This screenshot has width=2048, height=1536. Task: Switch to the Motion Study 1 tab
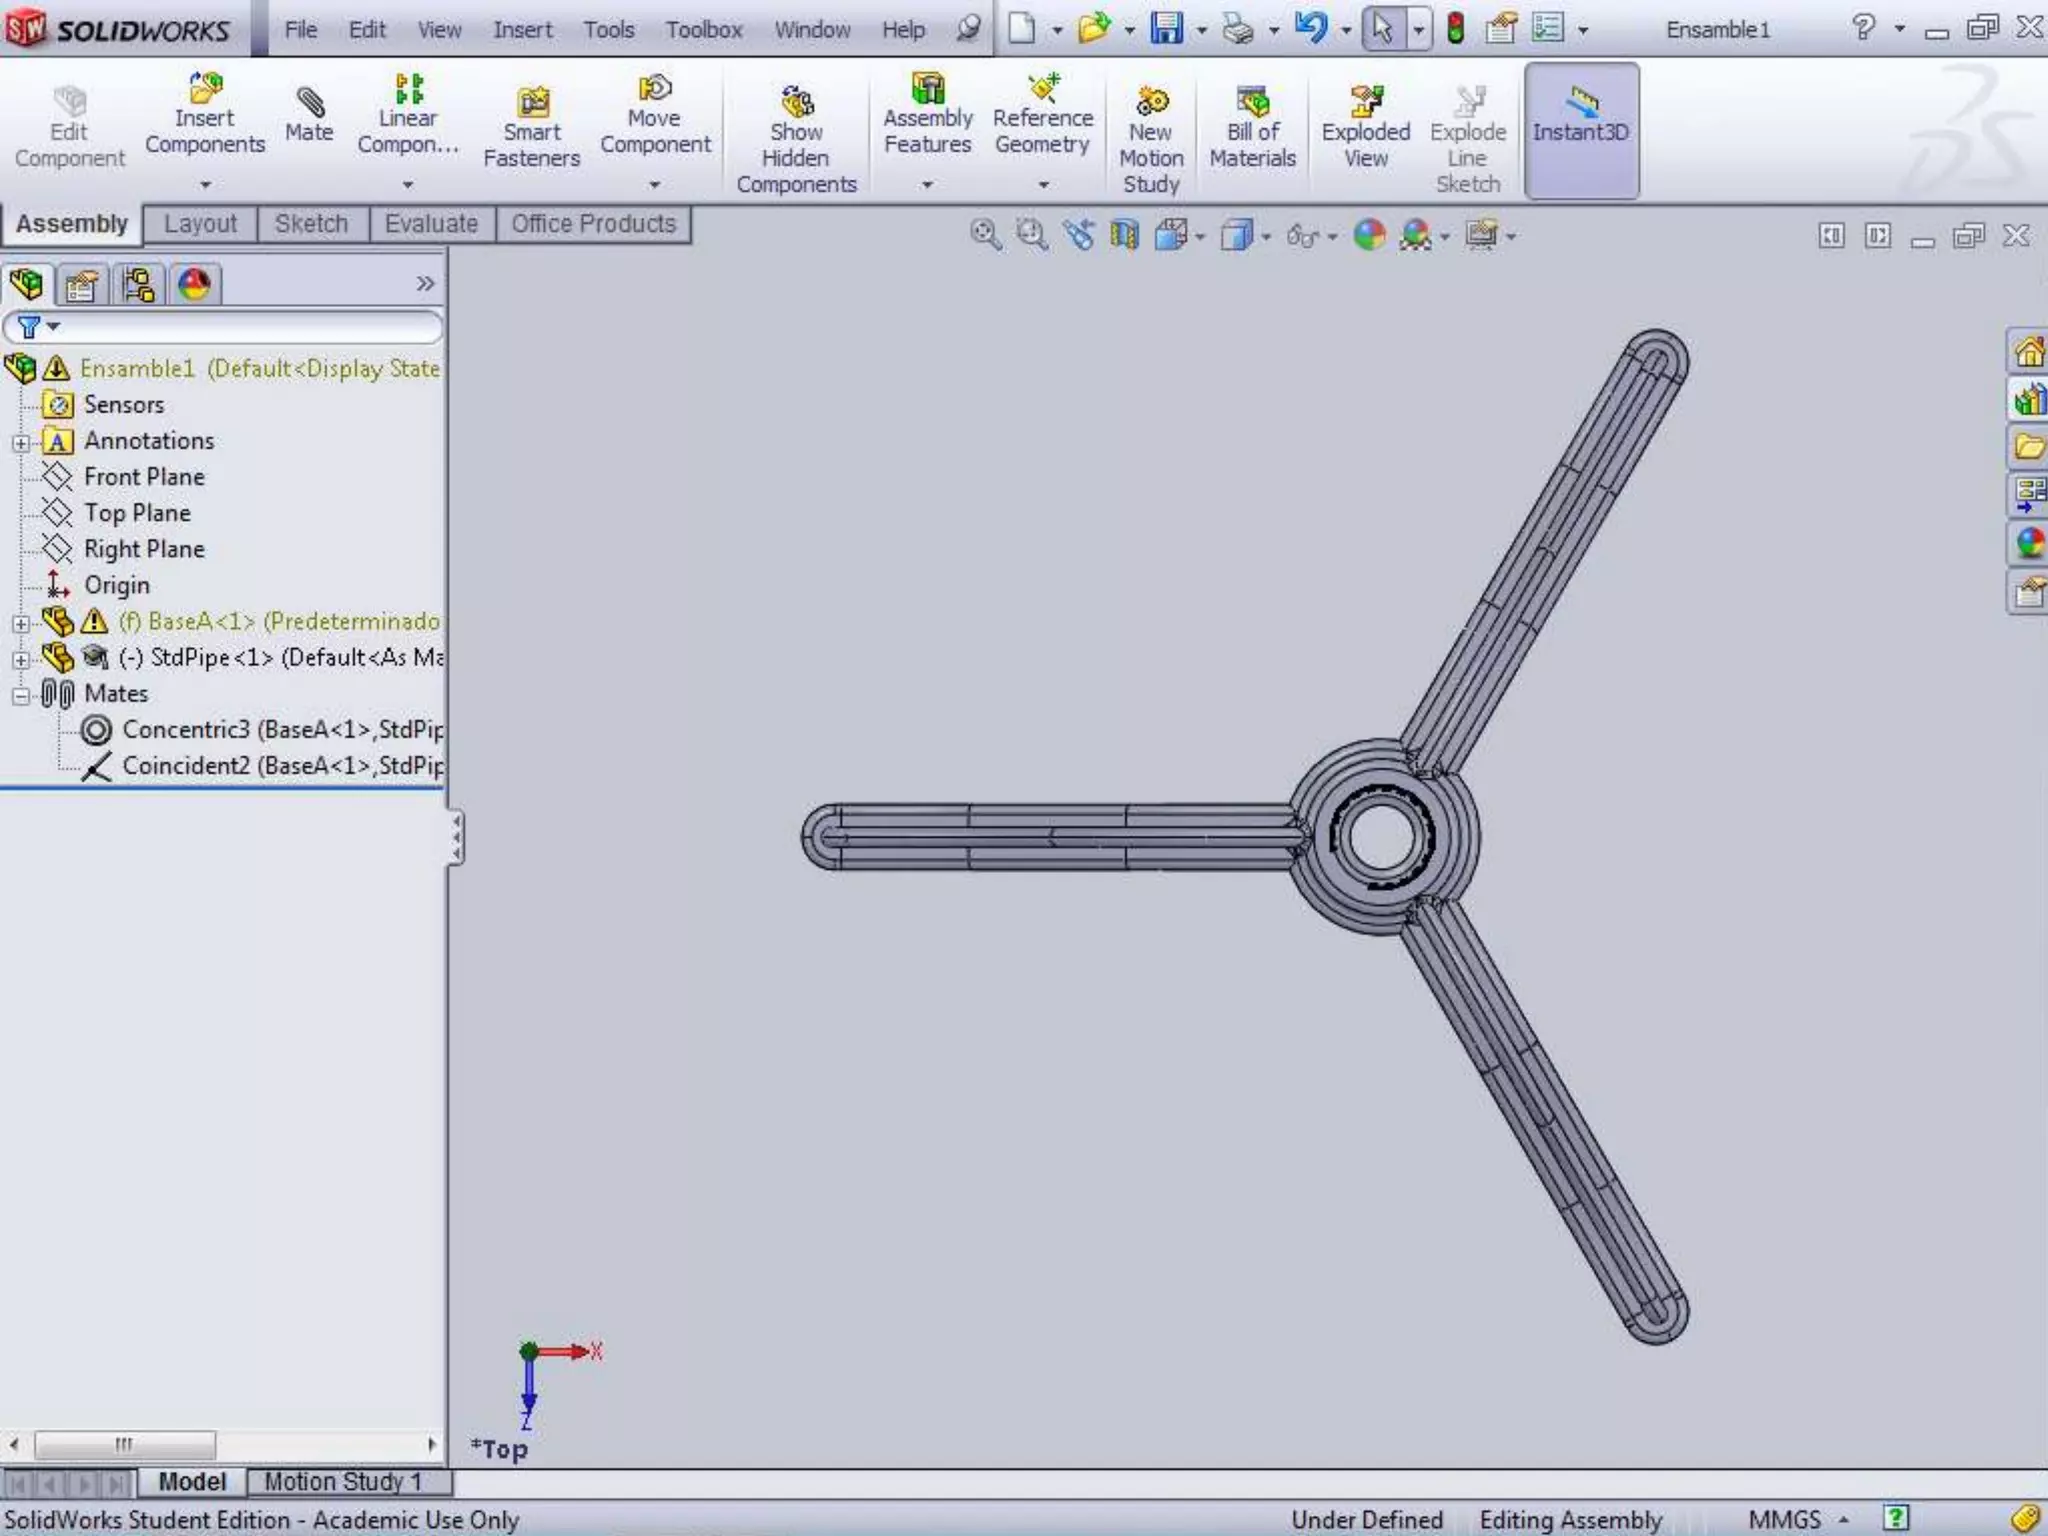click(343, 1481)
